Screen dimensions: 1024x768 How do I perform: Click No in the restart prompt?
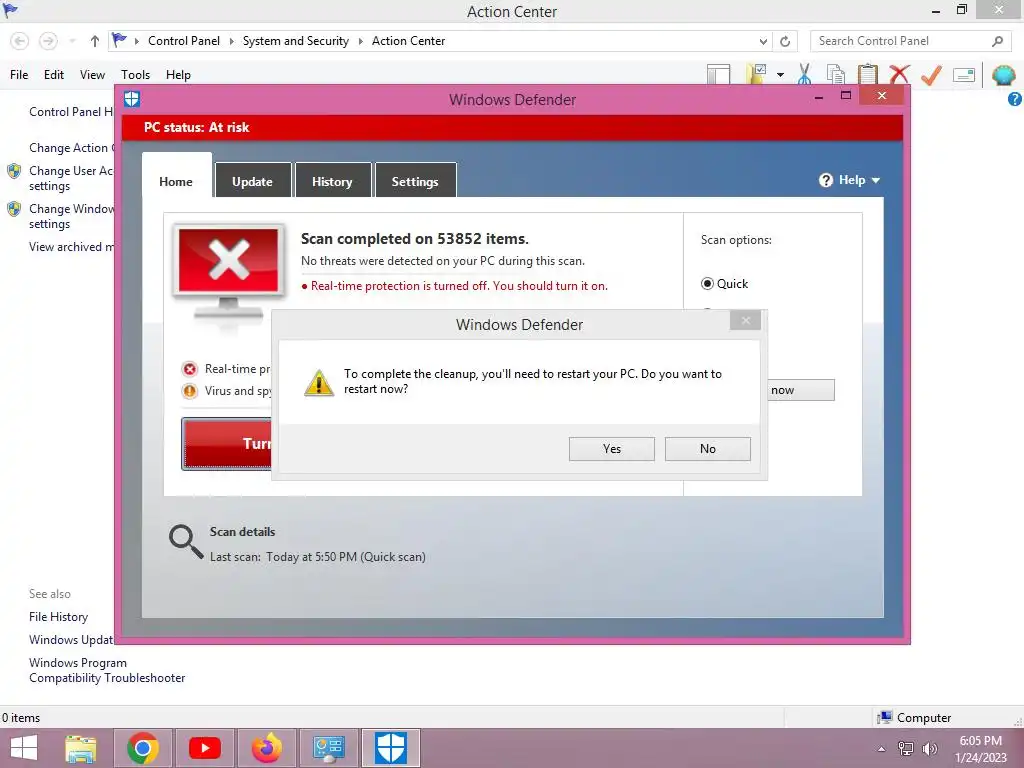click(707, 449)
